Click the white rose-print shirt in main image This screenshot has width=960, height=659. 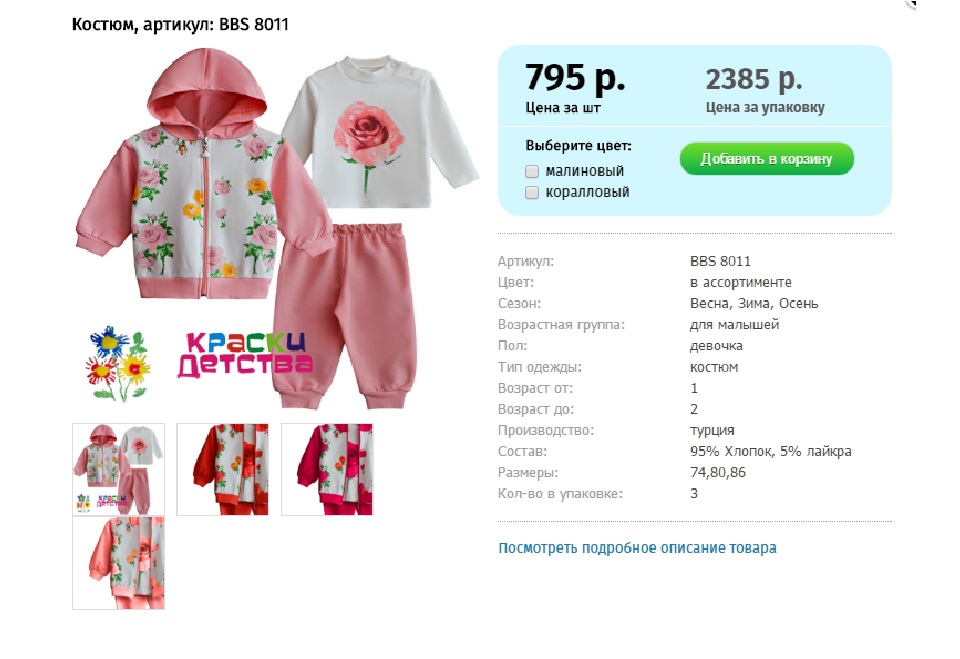380,132
